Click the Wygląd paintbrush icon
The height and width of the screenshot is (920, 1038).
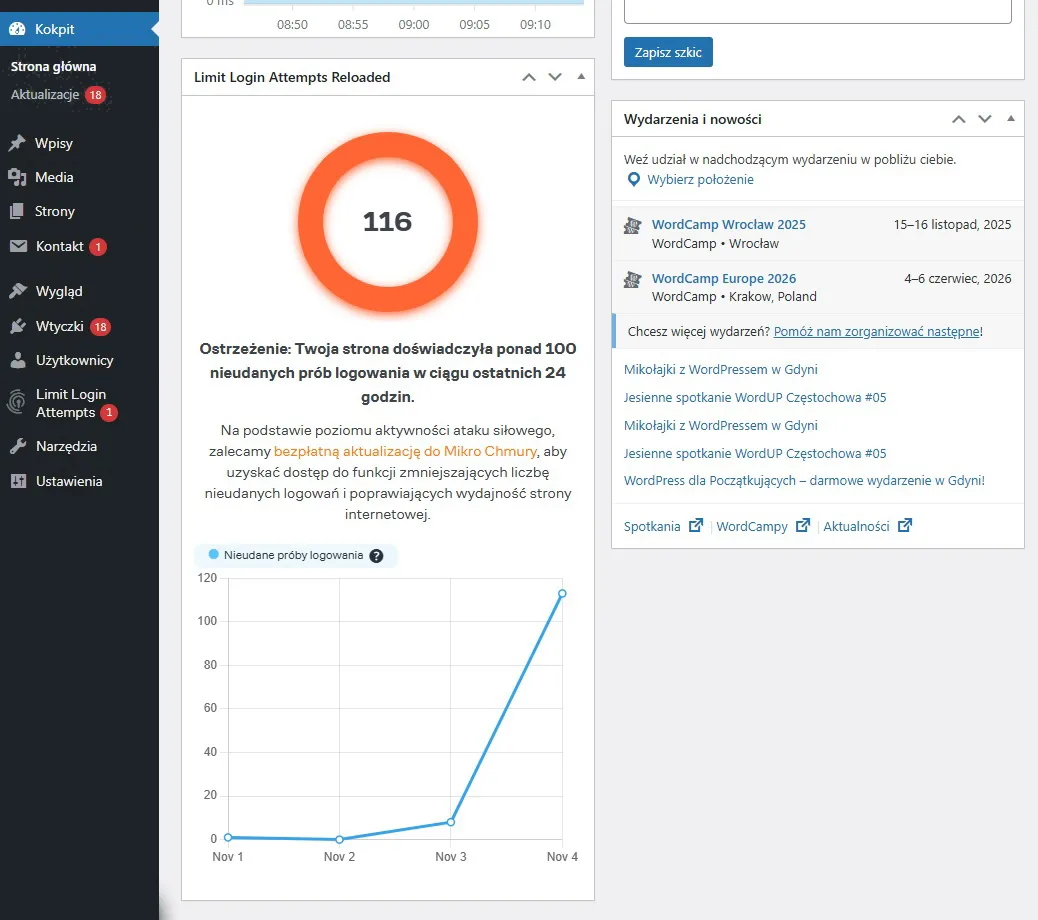[18, 291]
